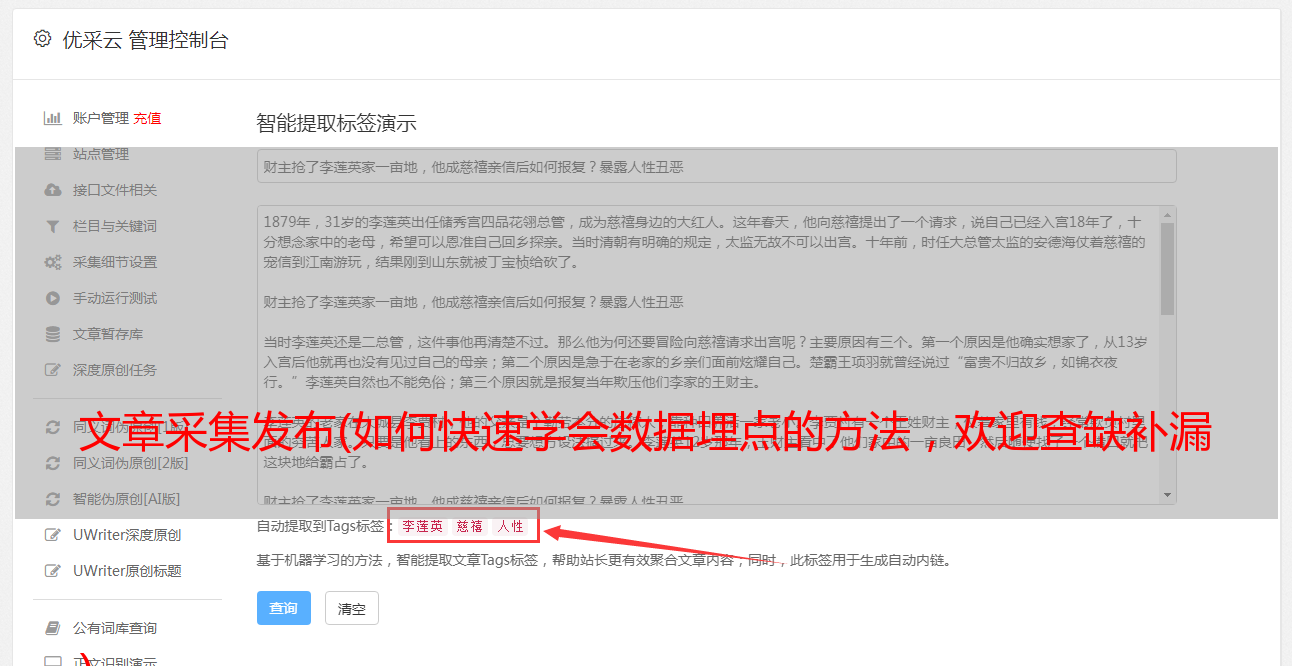Select UWriter原创标题 from the sidebar
Screen dimensions: 1292x666
click(x=127, y=571)
